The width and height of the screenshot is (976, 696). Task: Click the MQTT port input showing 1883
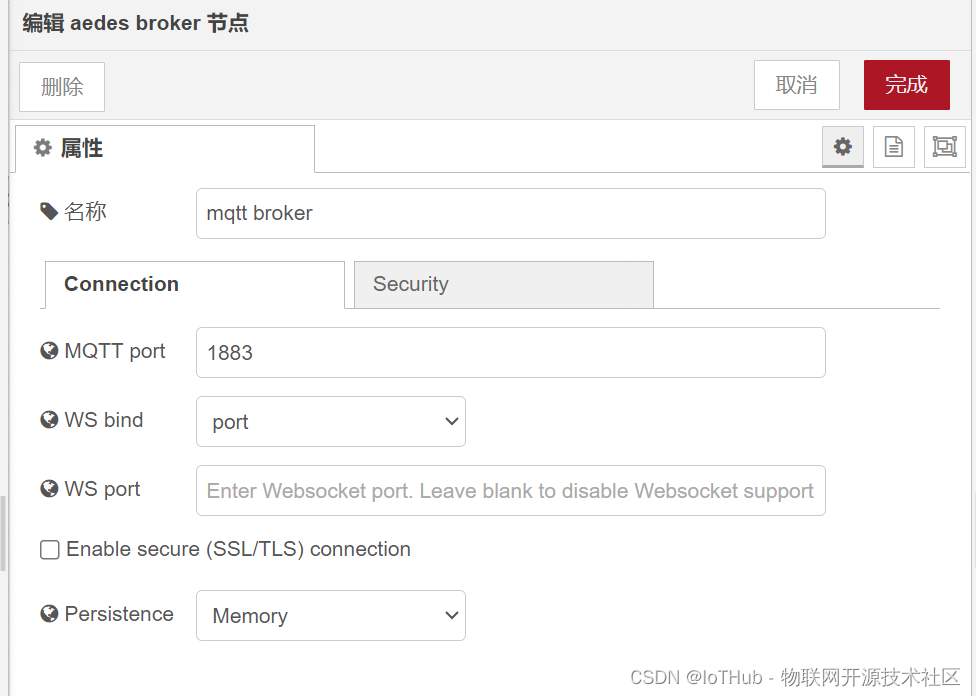(510, 352)
